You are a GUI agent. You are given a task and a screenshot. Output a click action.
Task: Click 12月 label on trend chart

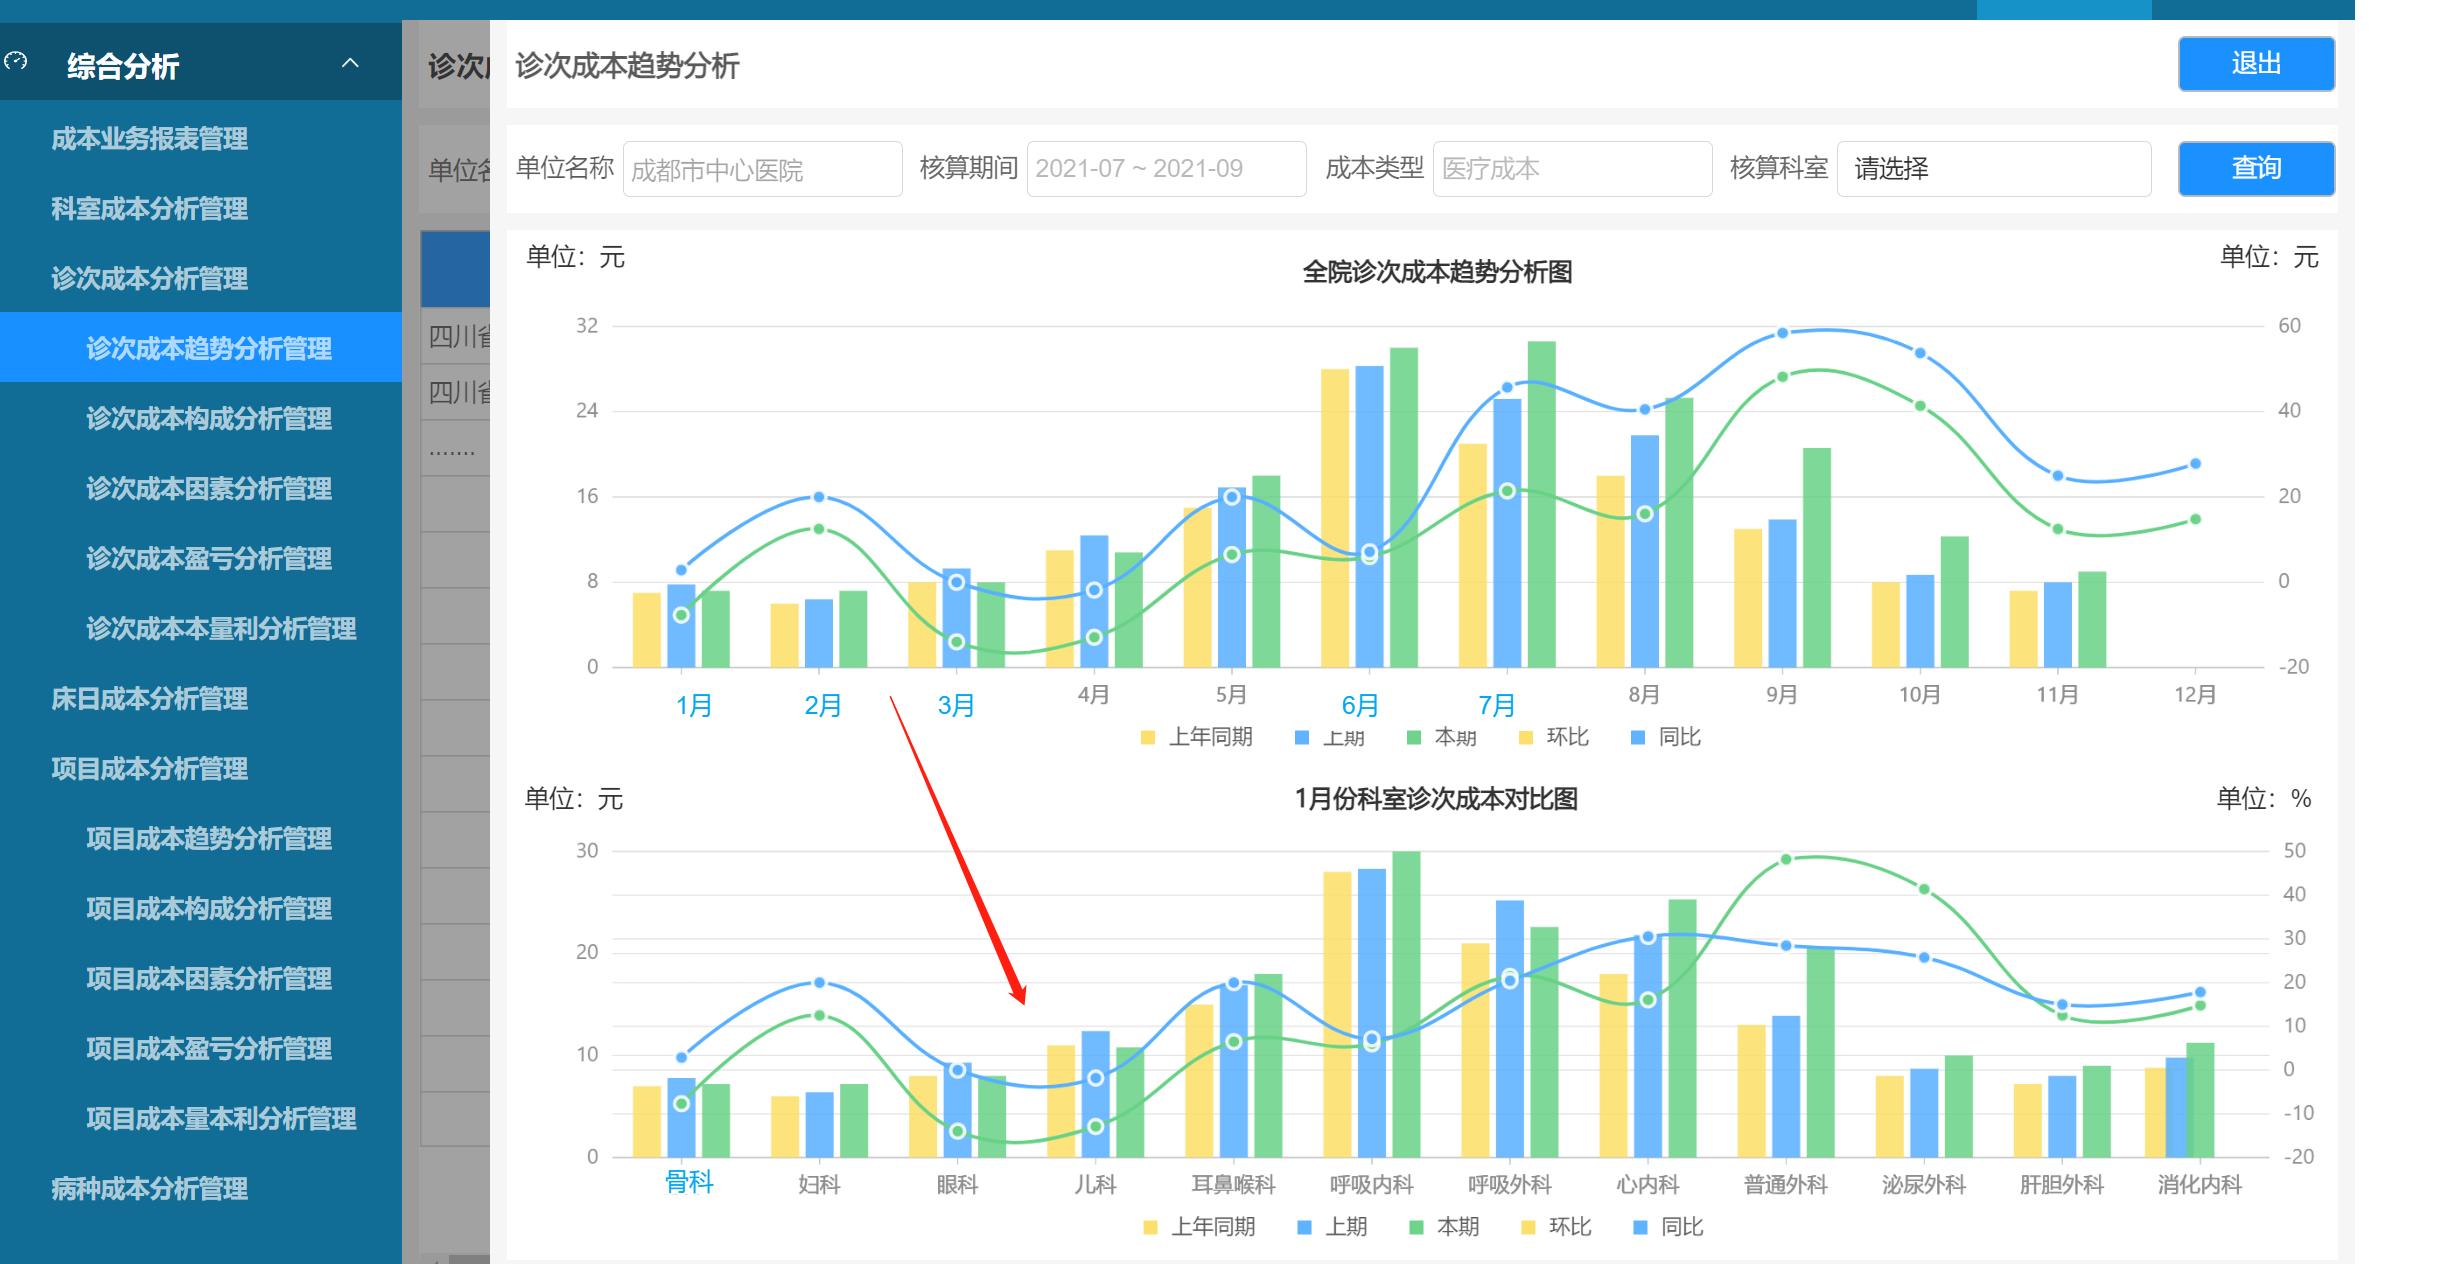pyautogui.click(x=2195, y=695)
